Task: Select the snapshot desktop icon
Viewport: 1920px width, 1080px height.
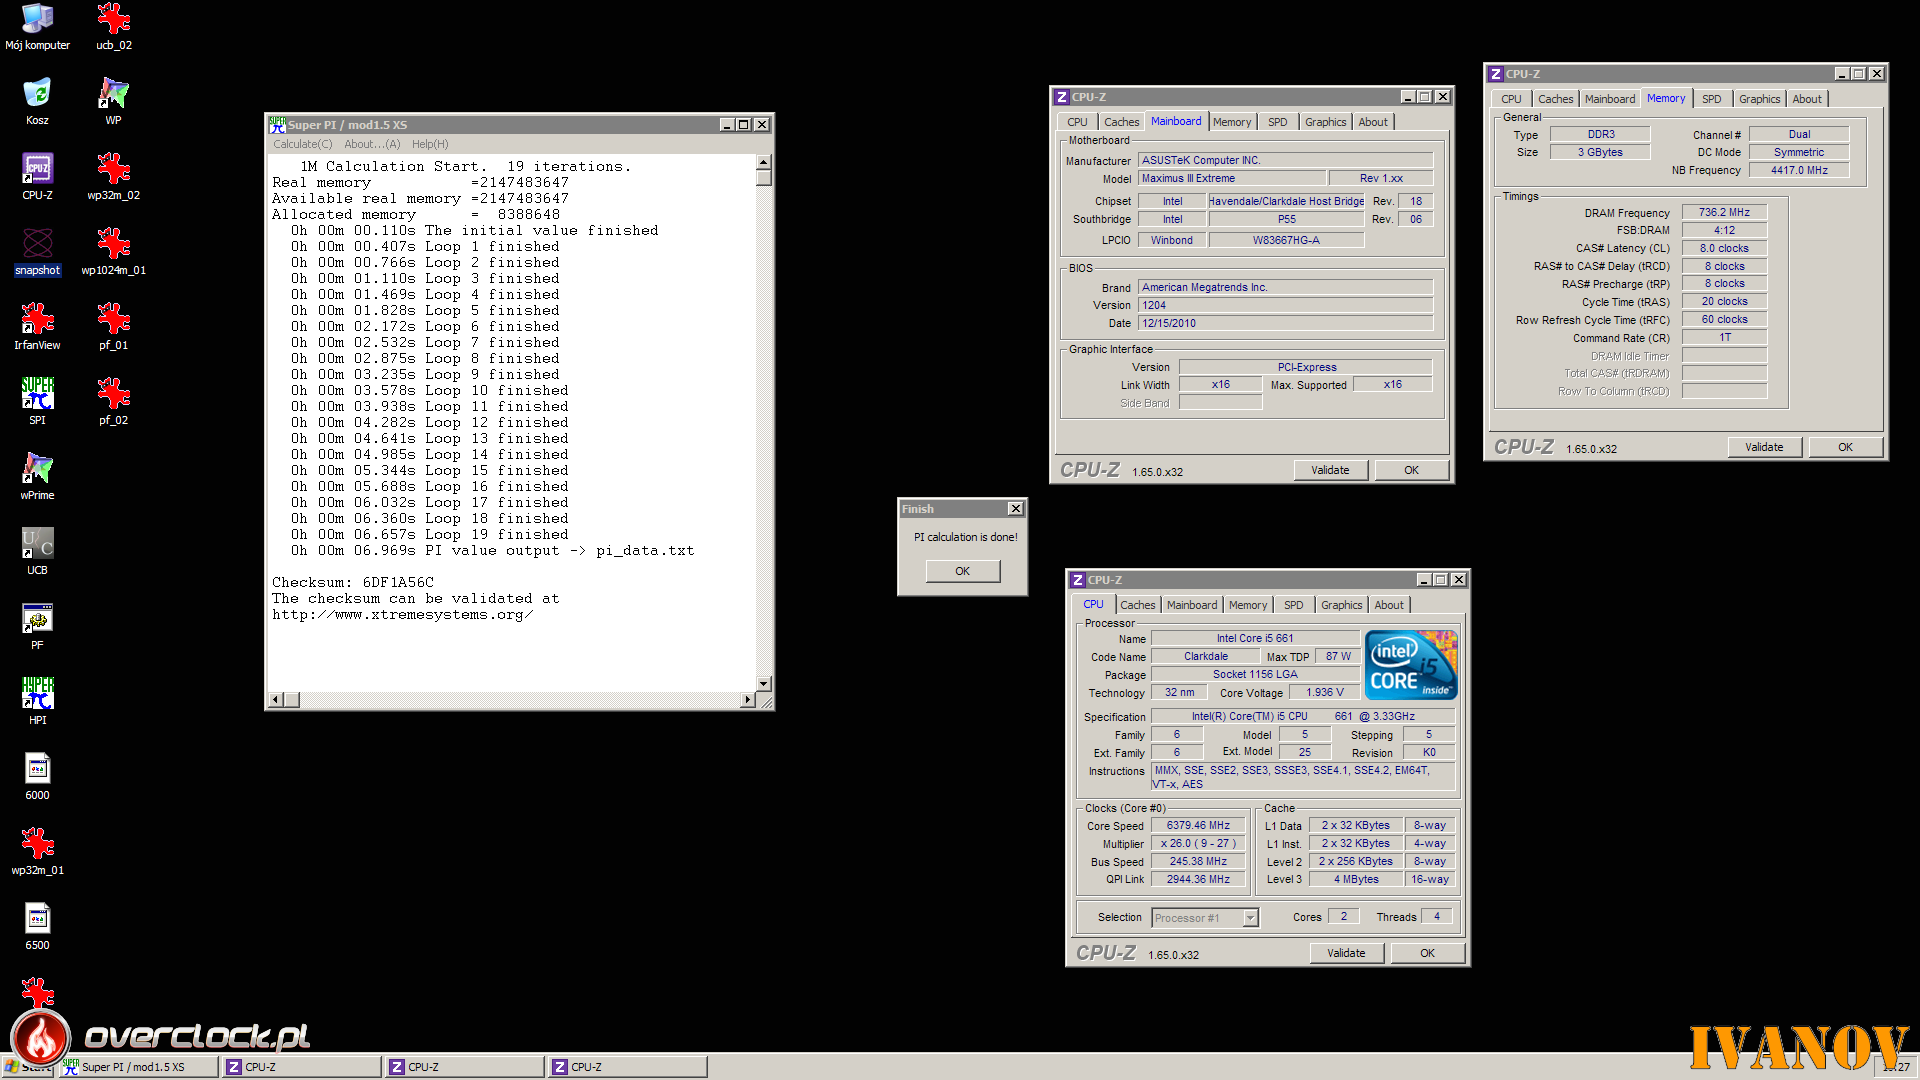Action: [37, 251]
